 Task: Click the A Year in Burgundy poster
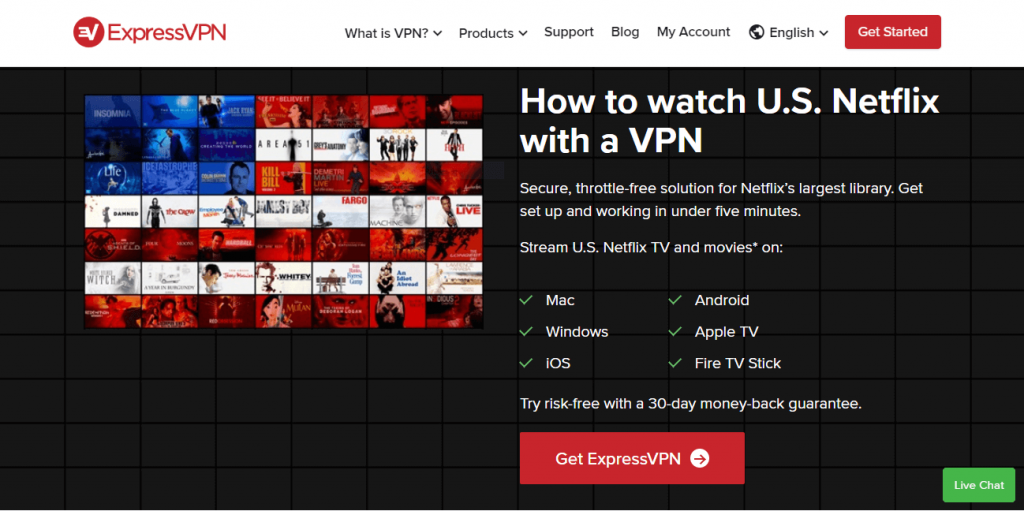click(x=169, y=278)
